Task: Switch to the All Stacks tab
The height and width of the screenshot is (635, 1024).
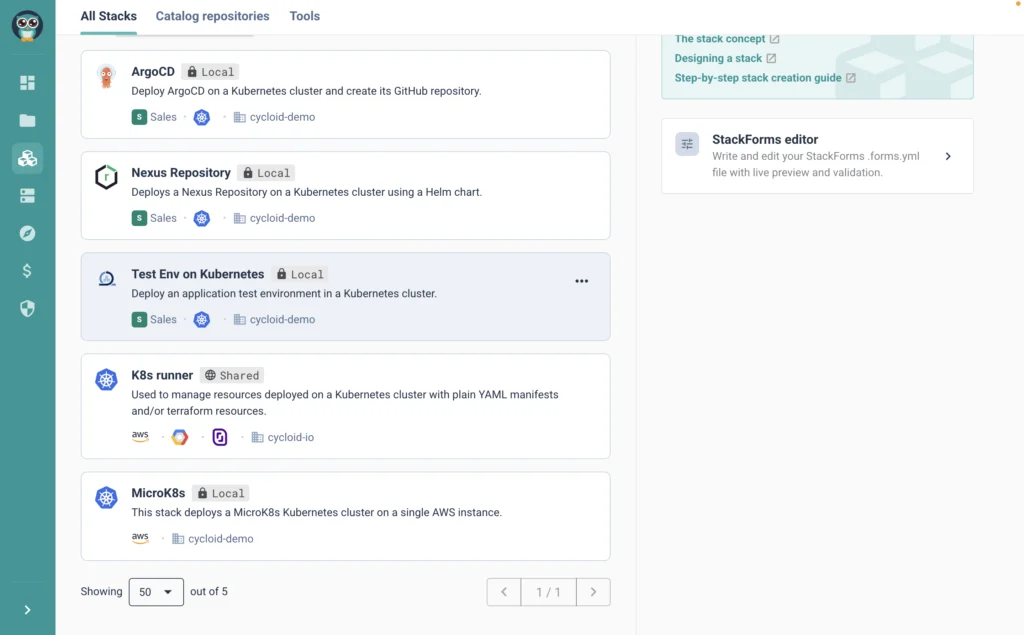Action: pos(108,16)
